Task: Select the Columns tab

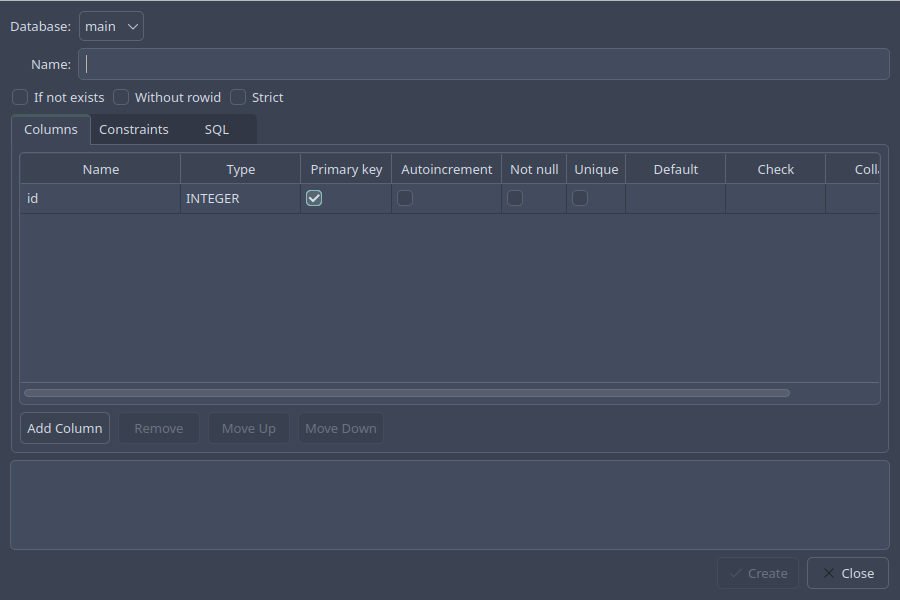Action: 51,129
